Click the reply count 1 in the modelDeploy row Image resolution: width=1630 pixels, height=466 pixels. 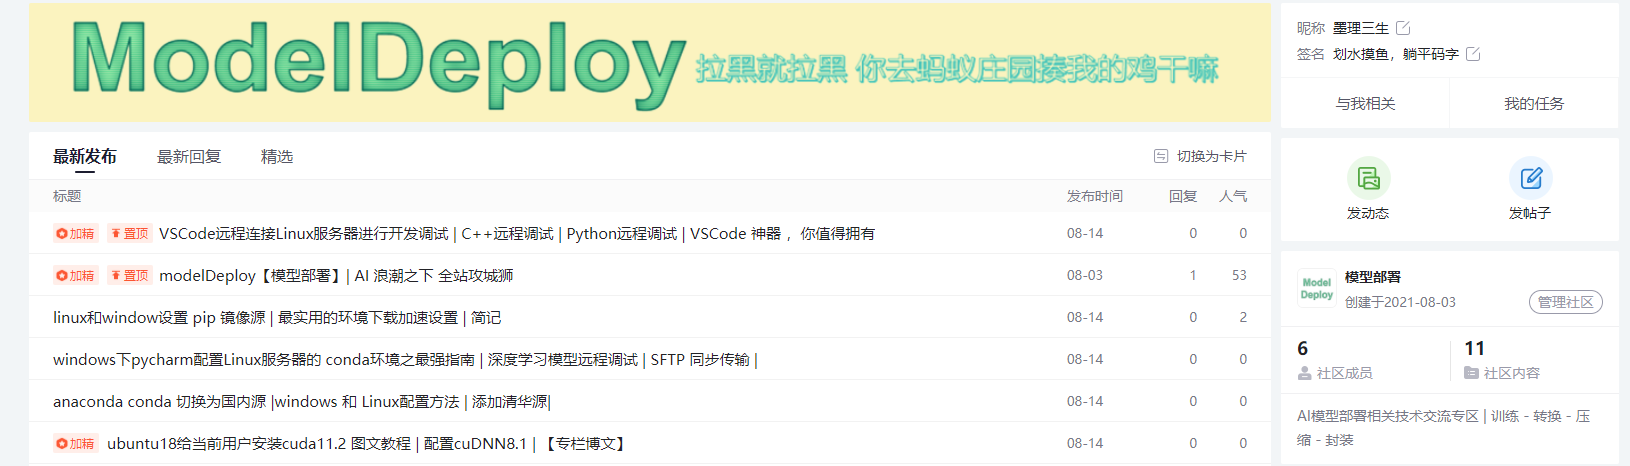pyautogui.click(x=1193, y=276)
